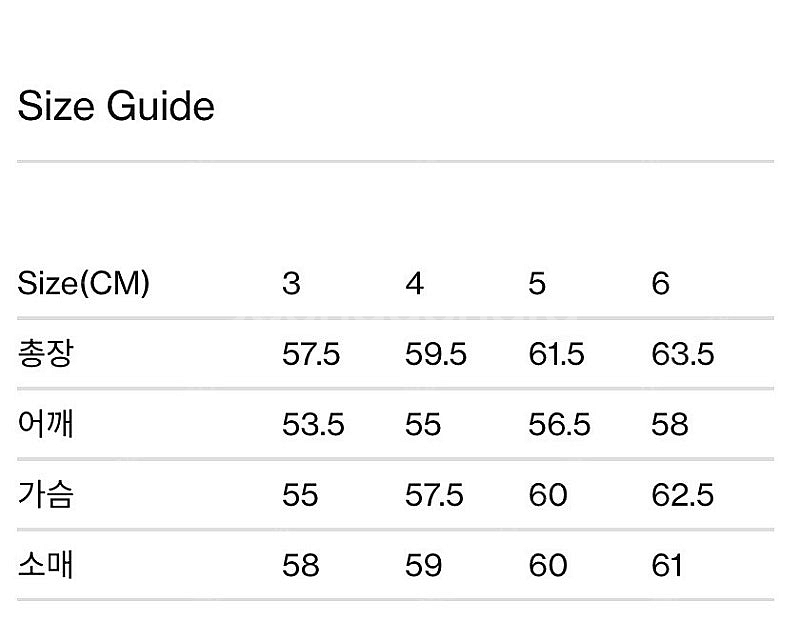
Task: Select the 소매 row label
Action: [45, 565]
